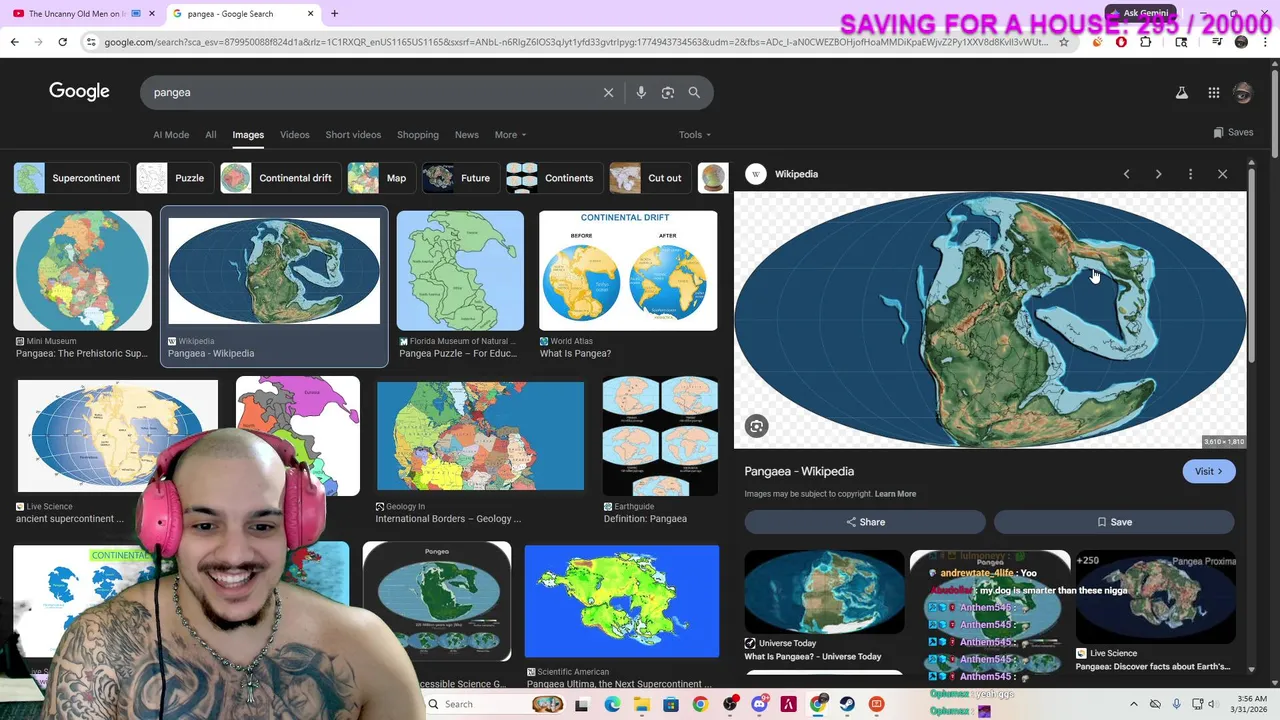Close the Wikipedia image preview panel
This screenshot has height=720, width=1280.
(1222, 174)
